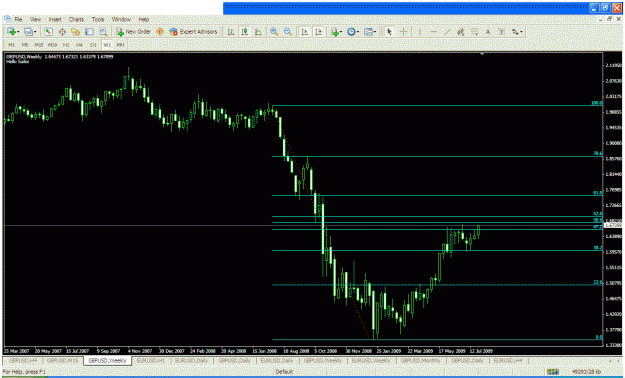Image resolution: width=625 pixels, height=378 pixels.
Task: Switch chart to candlesticks style
Action: pos(244,32)
